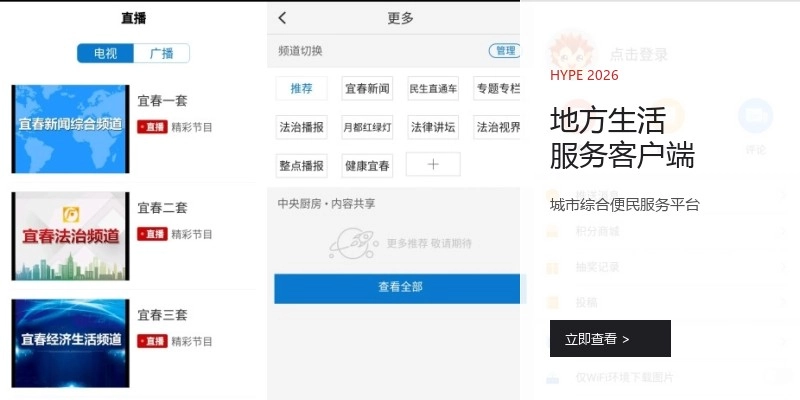Tap the red 直播 badge for 宜春二套
The width and height of the screenshot is (800, 400).
(152, 234)
